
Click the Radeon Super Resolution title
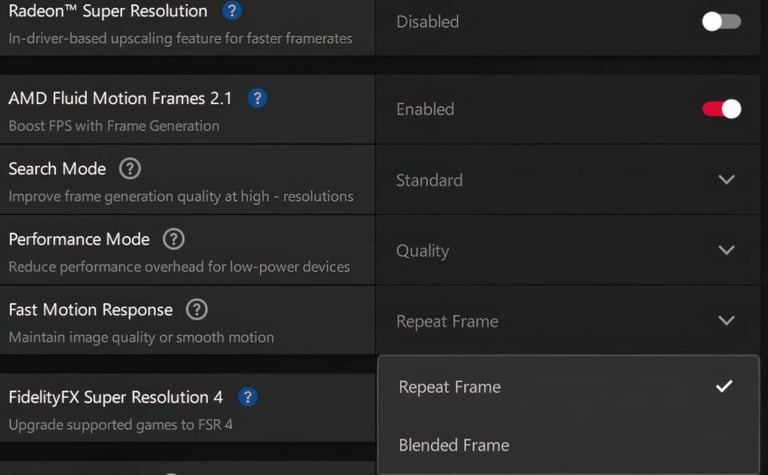tap(108, 12)
